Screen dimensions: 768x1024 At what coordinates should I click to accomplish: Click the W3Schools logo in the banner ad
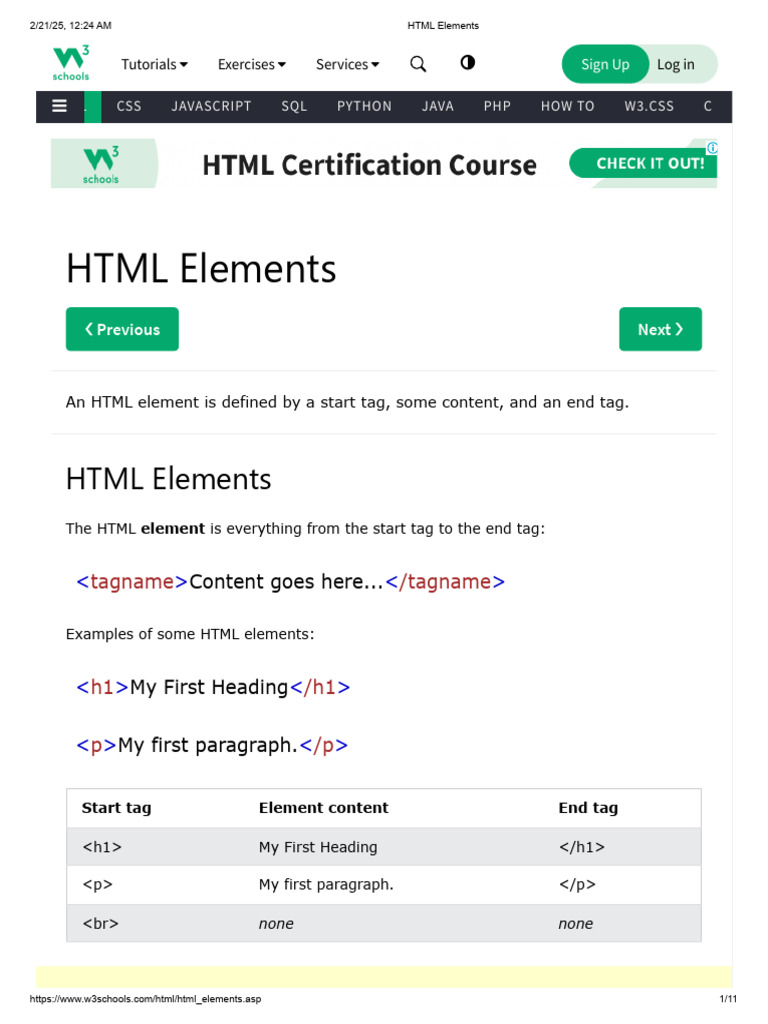(x=101, y=165)
